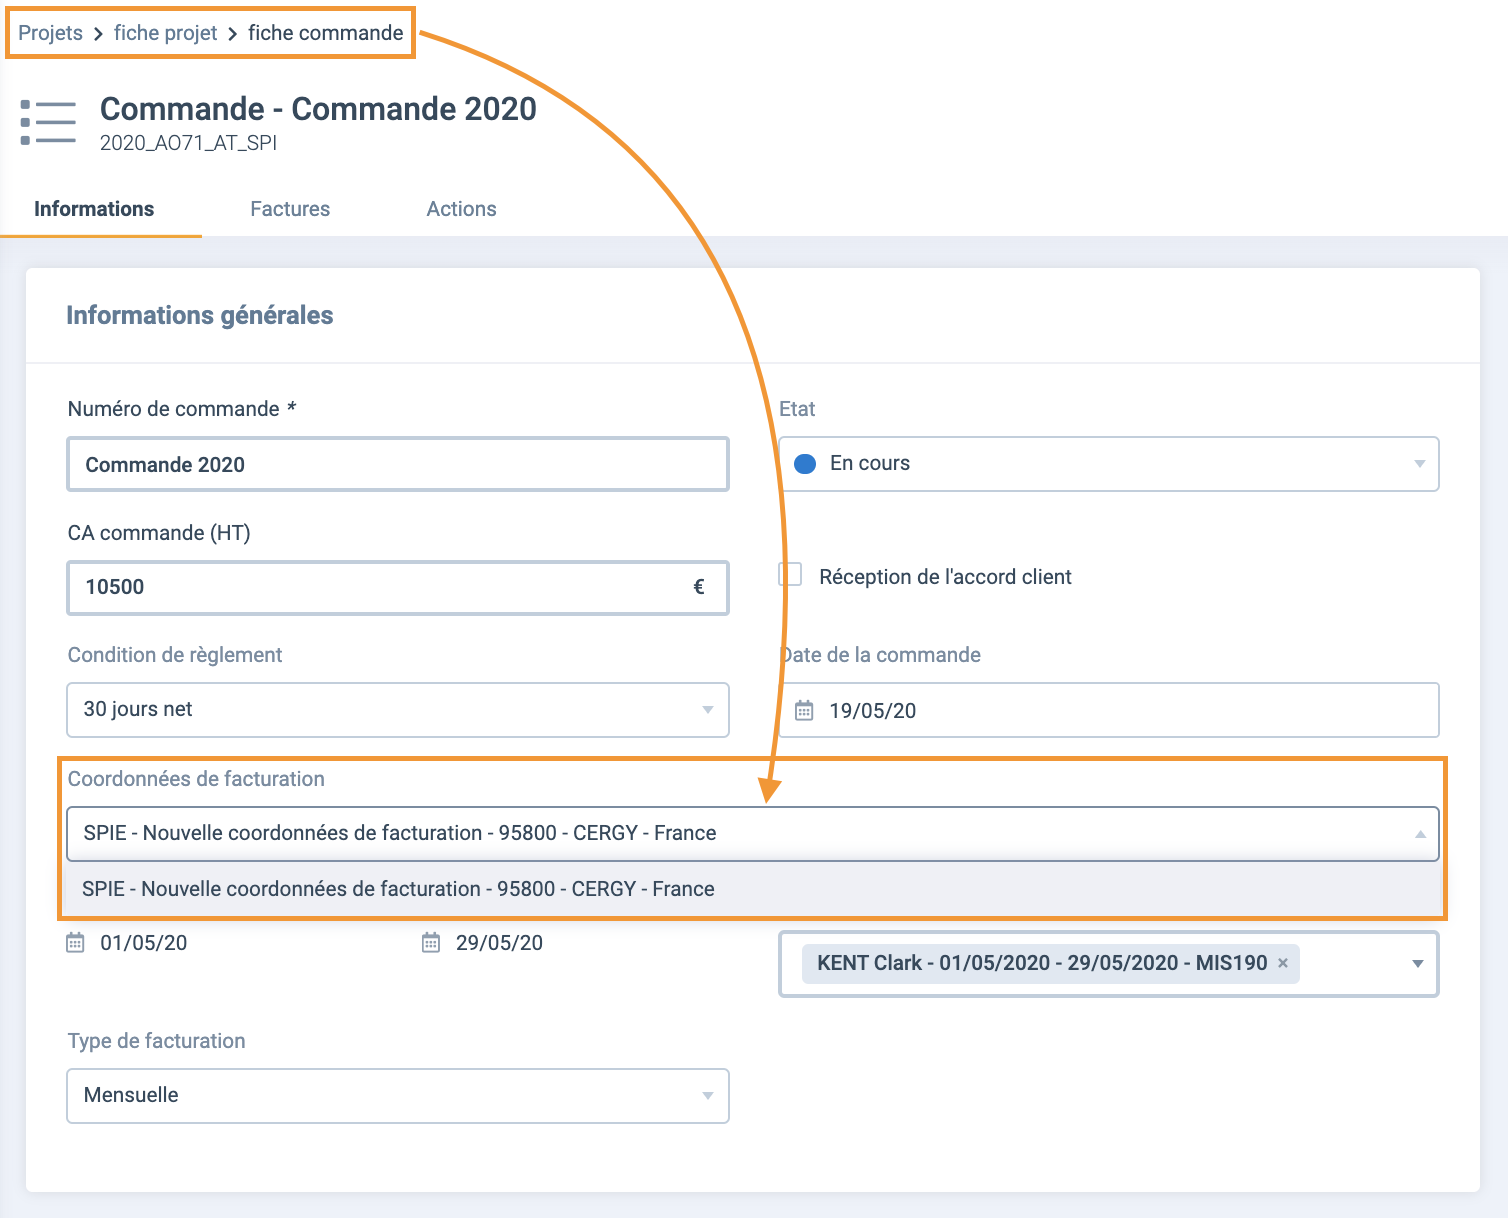Viewport: 1508px width, 1218px height.
Task: Open the Type de facturation dropdown
Action: point(707,1096)
